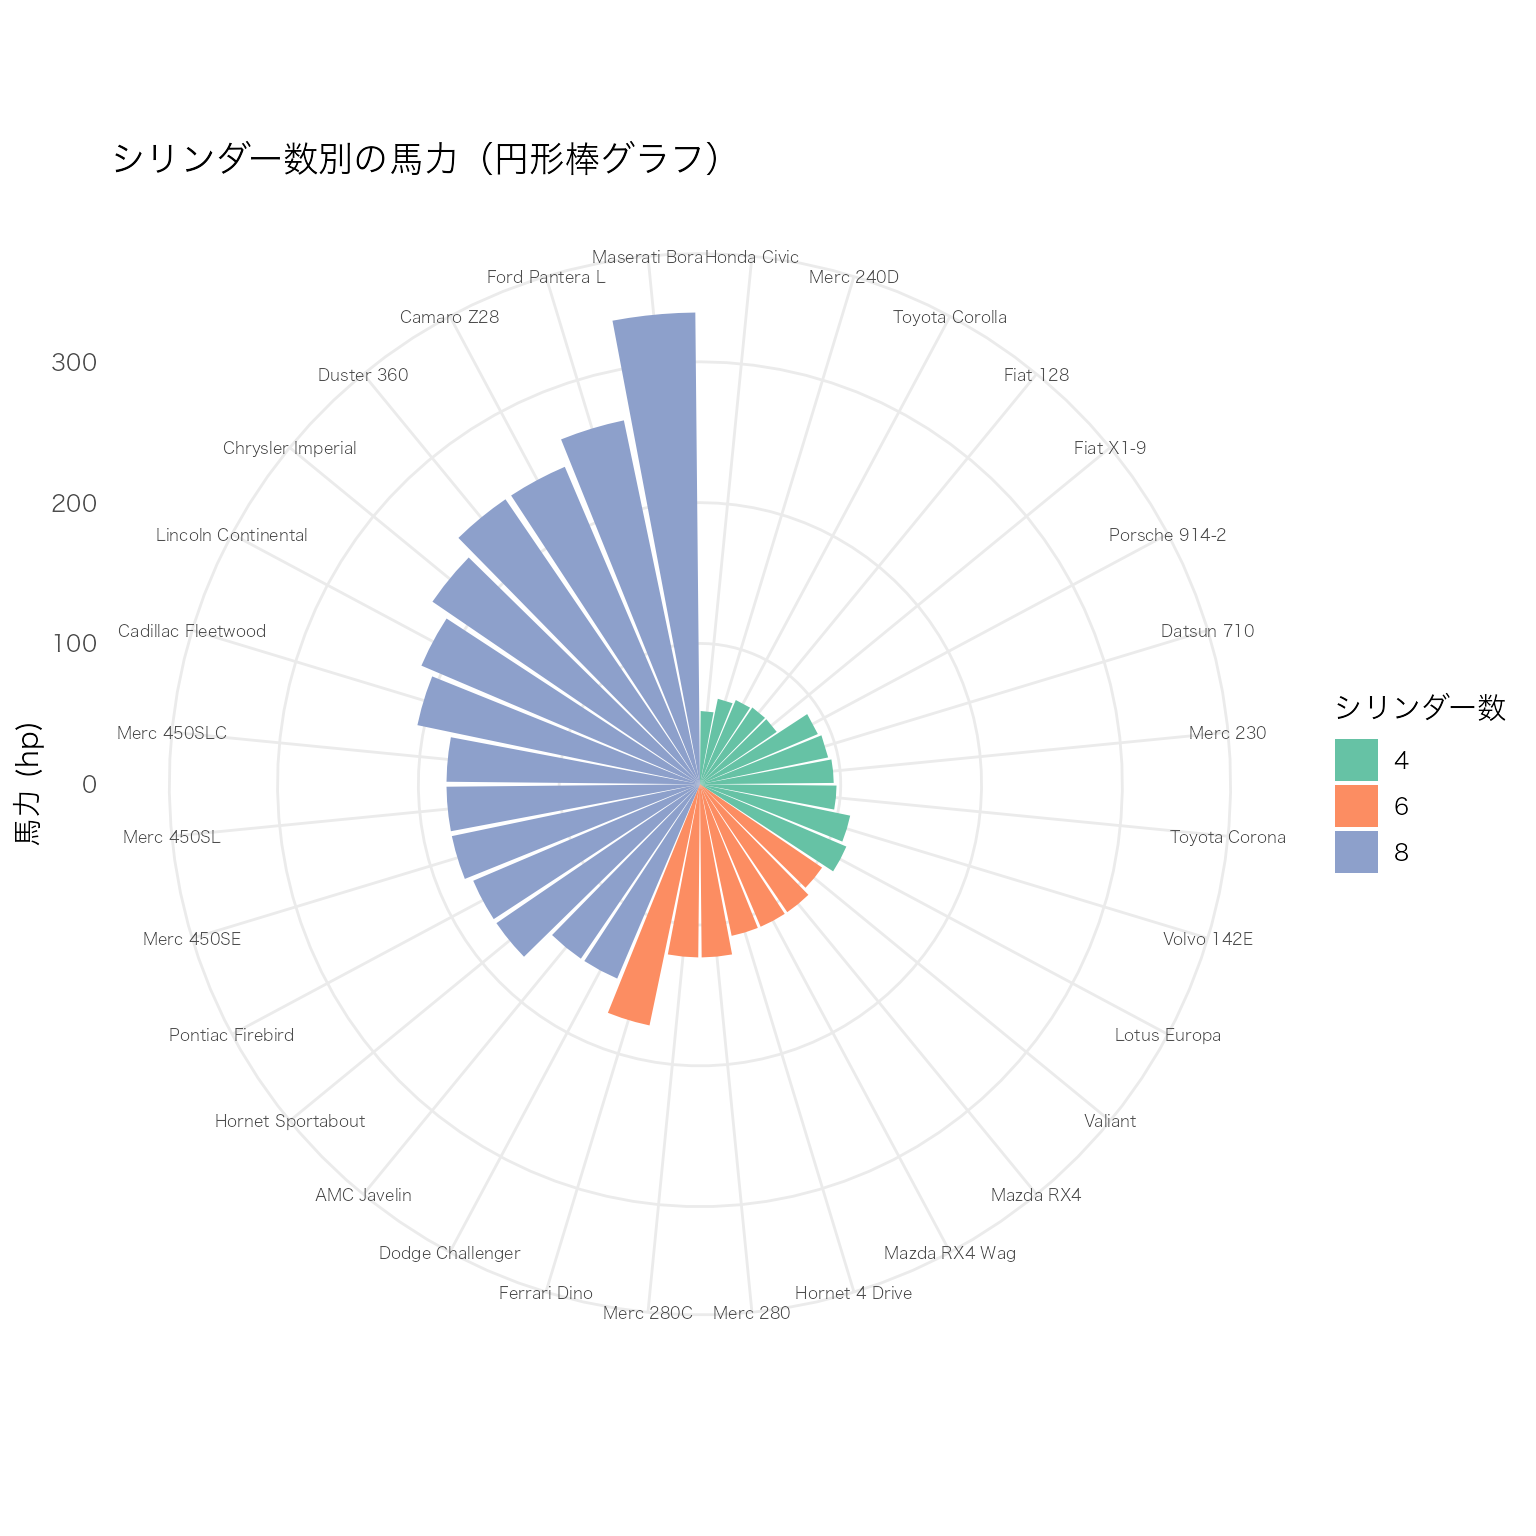
Task: Click the Honda Civic label
Action: coord(752,257)
